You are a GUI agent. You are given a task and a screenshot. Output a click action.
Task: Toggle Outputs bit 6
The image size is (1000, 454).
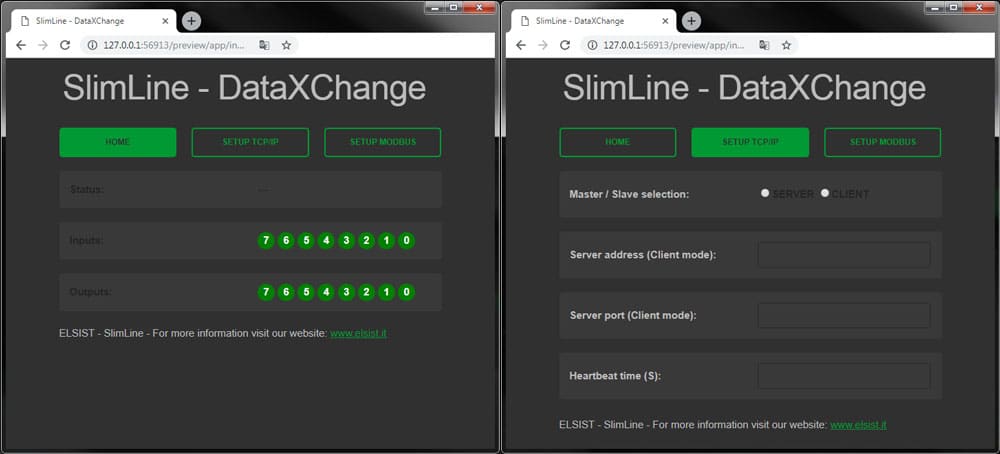click(x=286, y=292)
